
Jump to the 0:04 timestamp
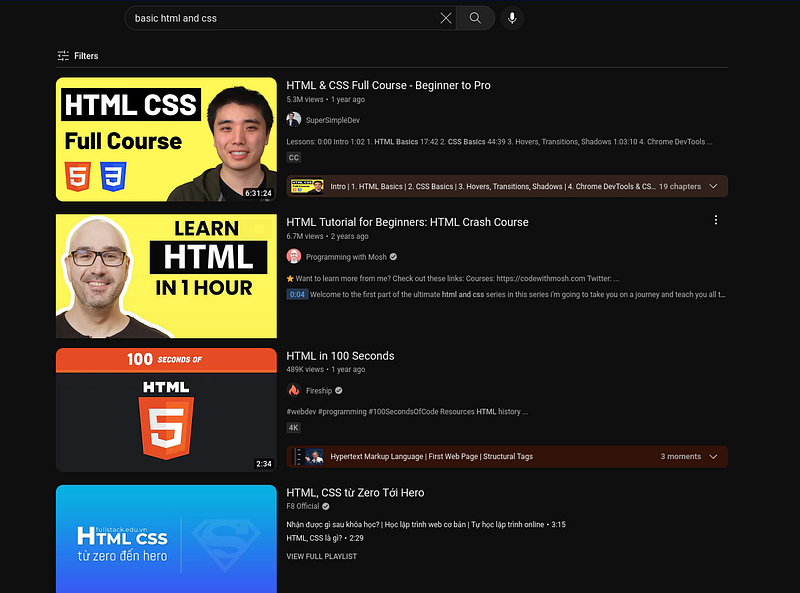(x=297, y=294)
